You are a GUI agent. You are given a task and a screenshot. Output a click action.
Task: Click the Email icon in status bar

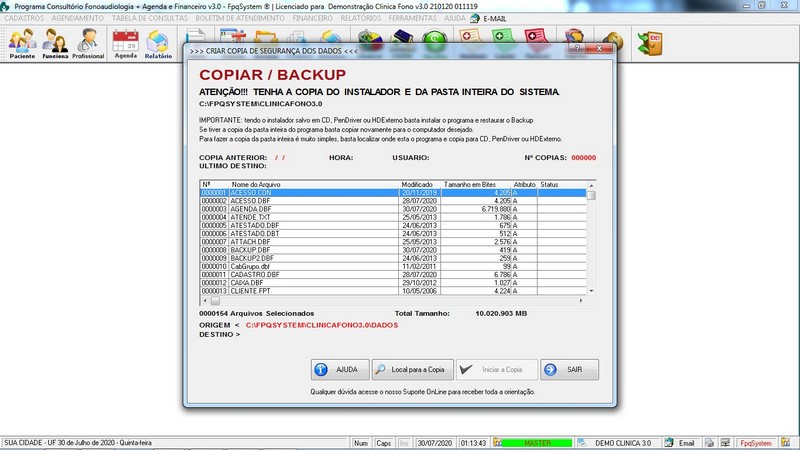[x=669, y=443]
